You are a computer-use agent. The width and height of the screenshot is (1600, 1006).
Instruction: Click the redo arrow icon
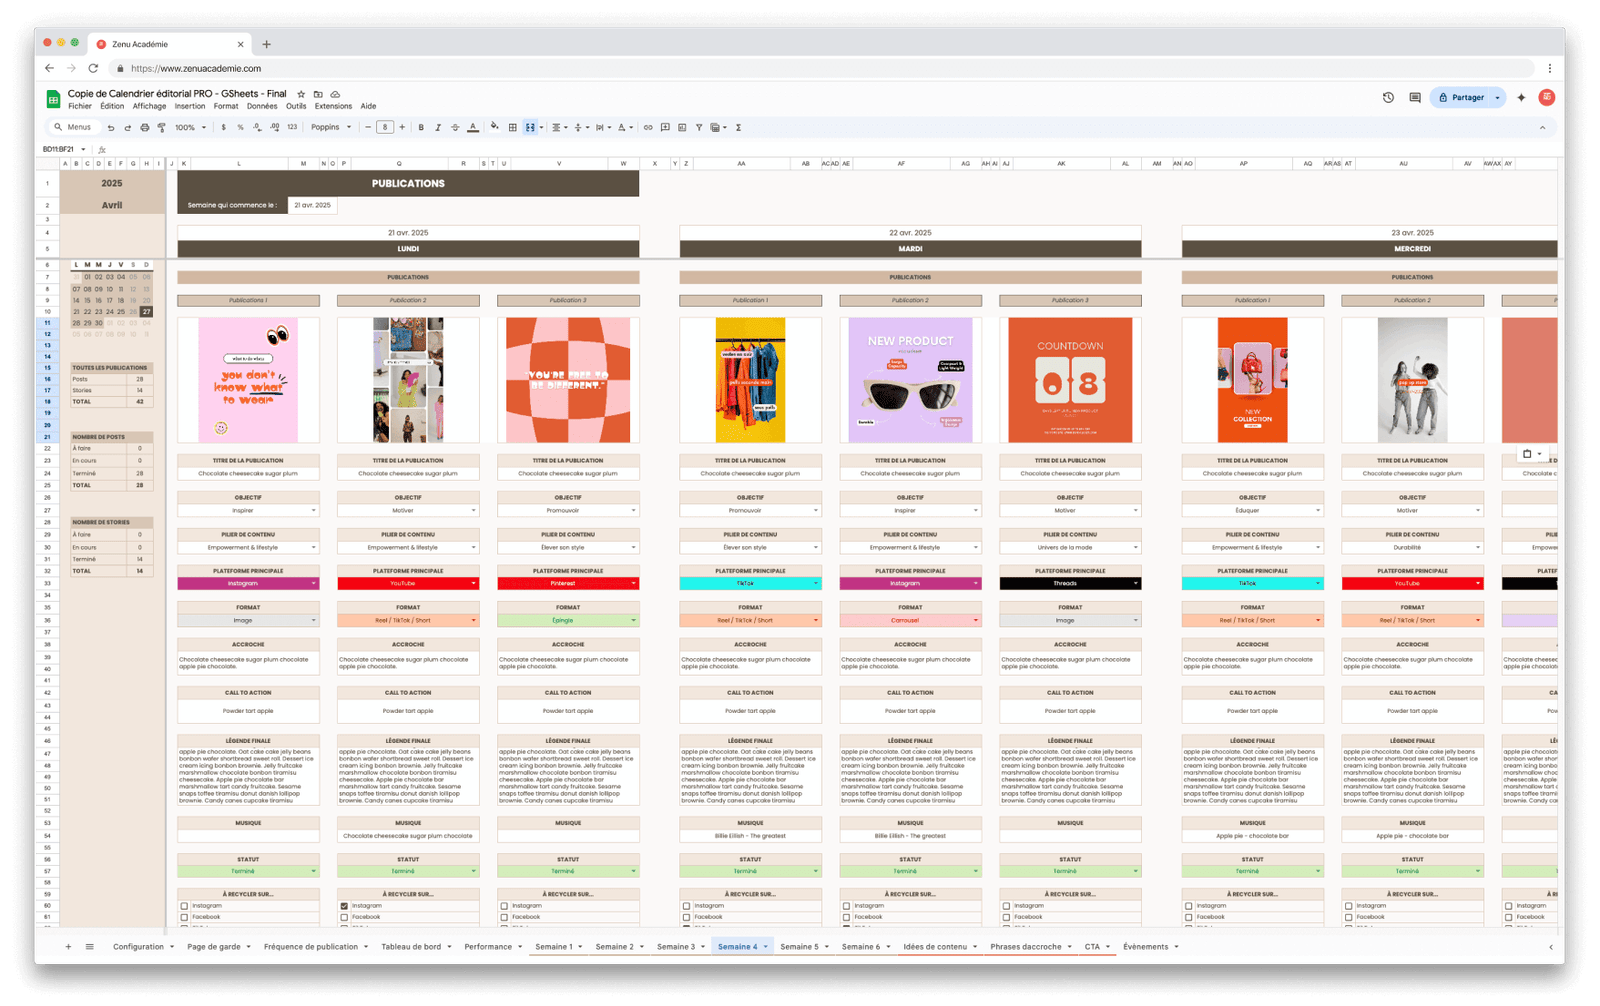click(x=128, y=128)
